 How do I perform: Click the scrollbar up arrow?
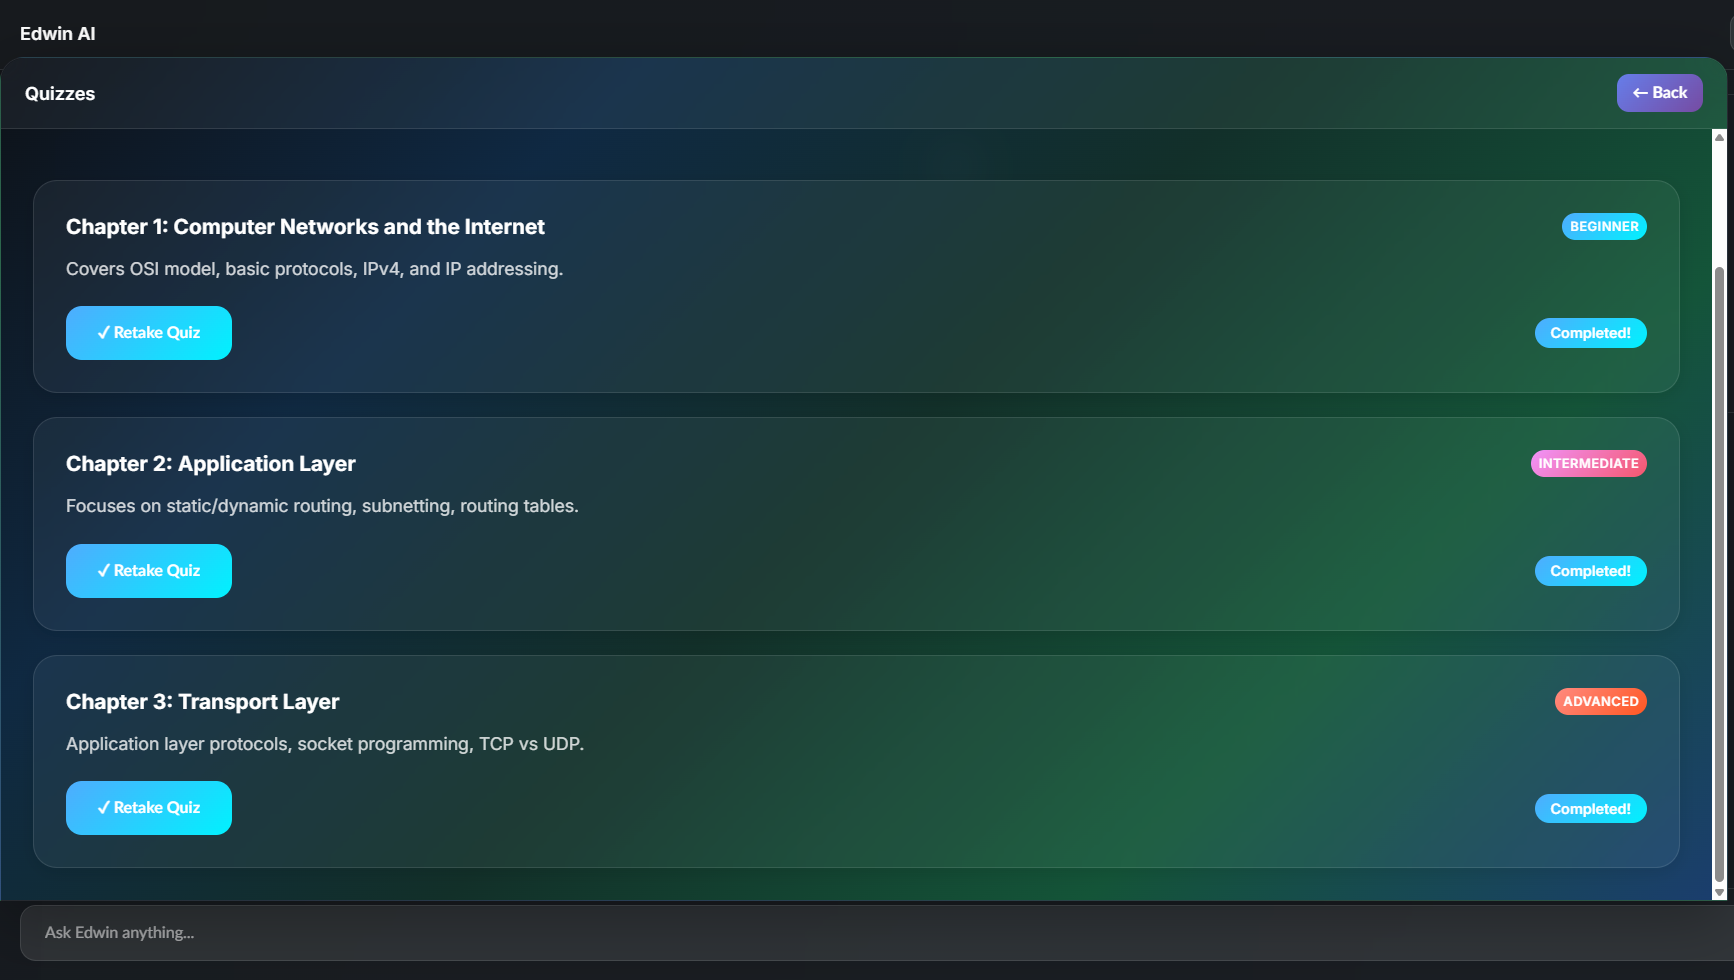(x=1719, y=137)
